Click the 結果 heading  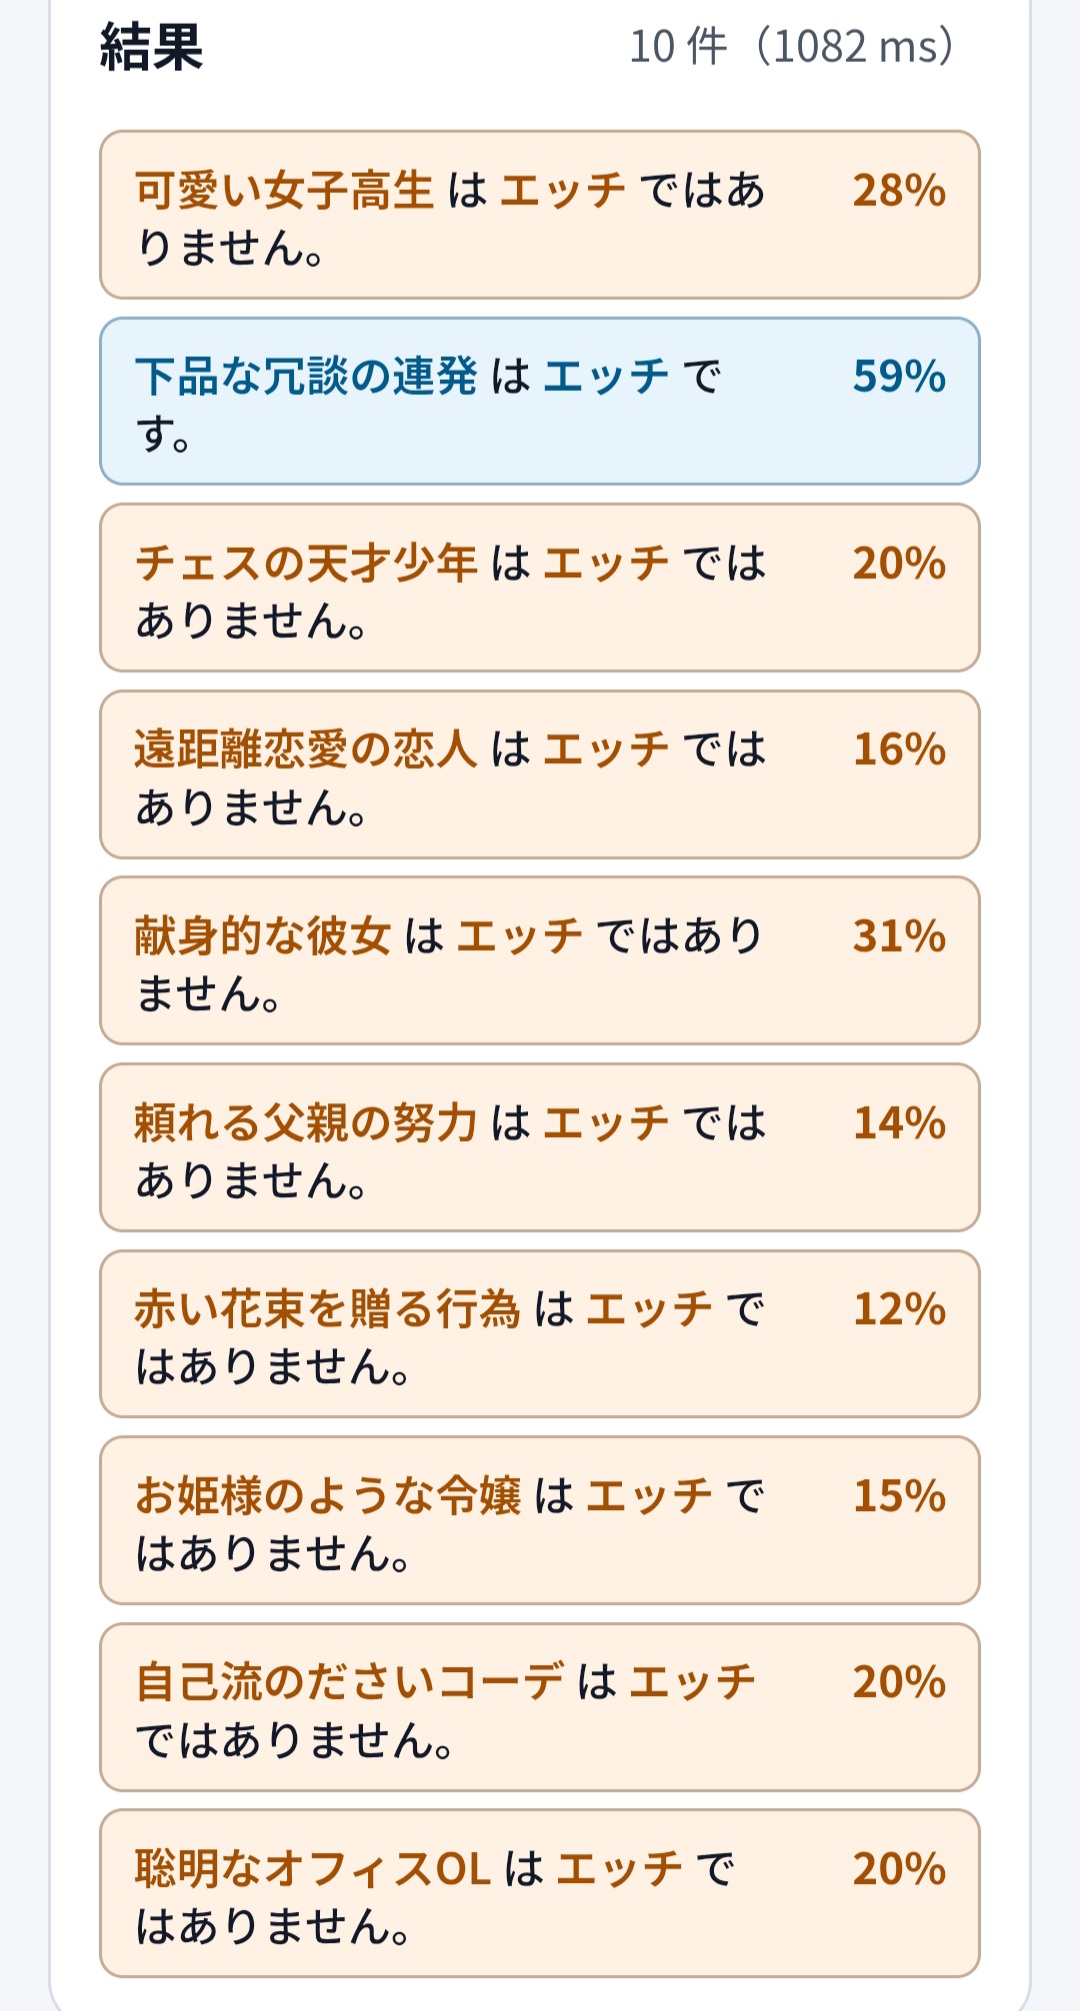click(x=151, y=47)
